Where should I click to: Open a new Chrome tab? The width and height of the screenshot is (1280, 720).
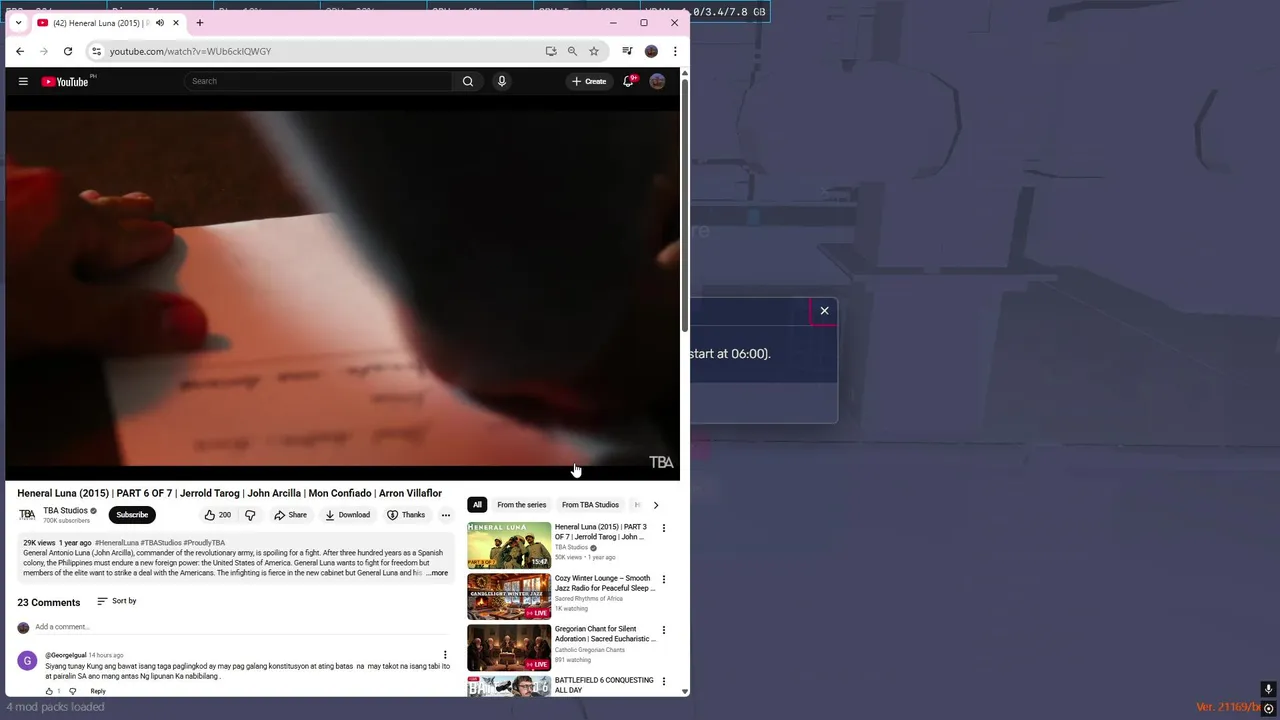click(199, 22)
